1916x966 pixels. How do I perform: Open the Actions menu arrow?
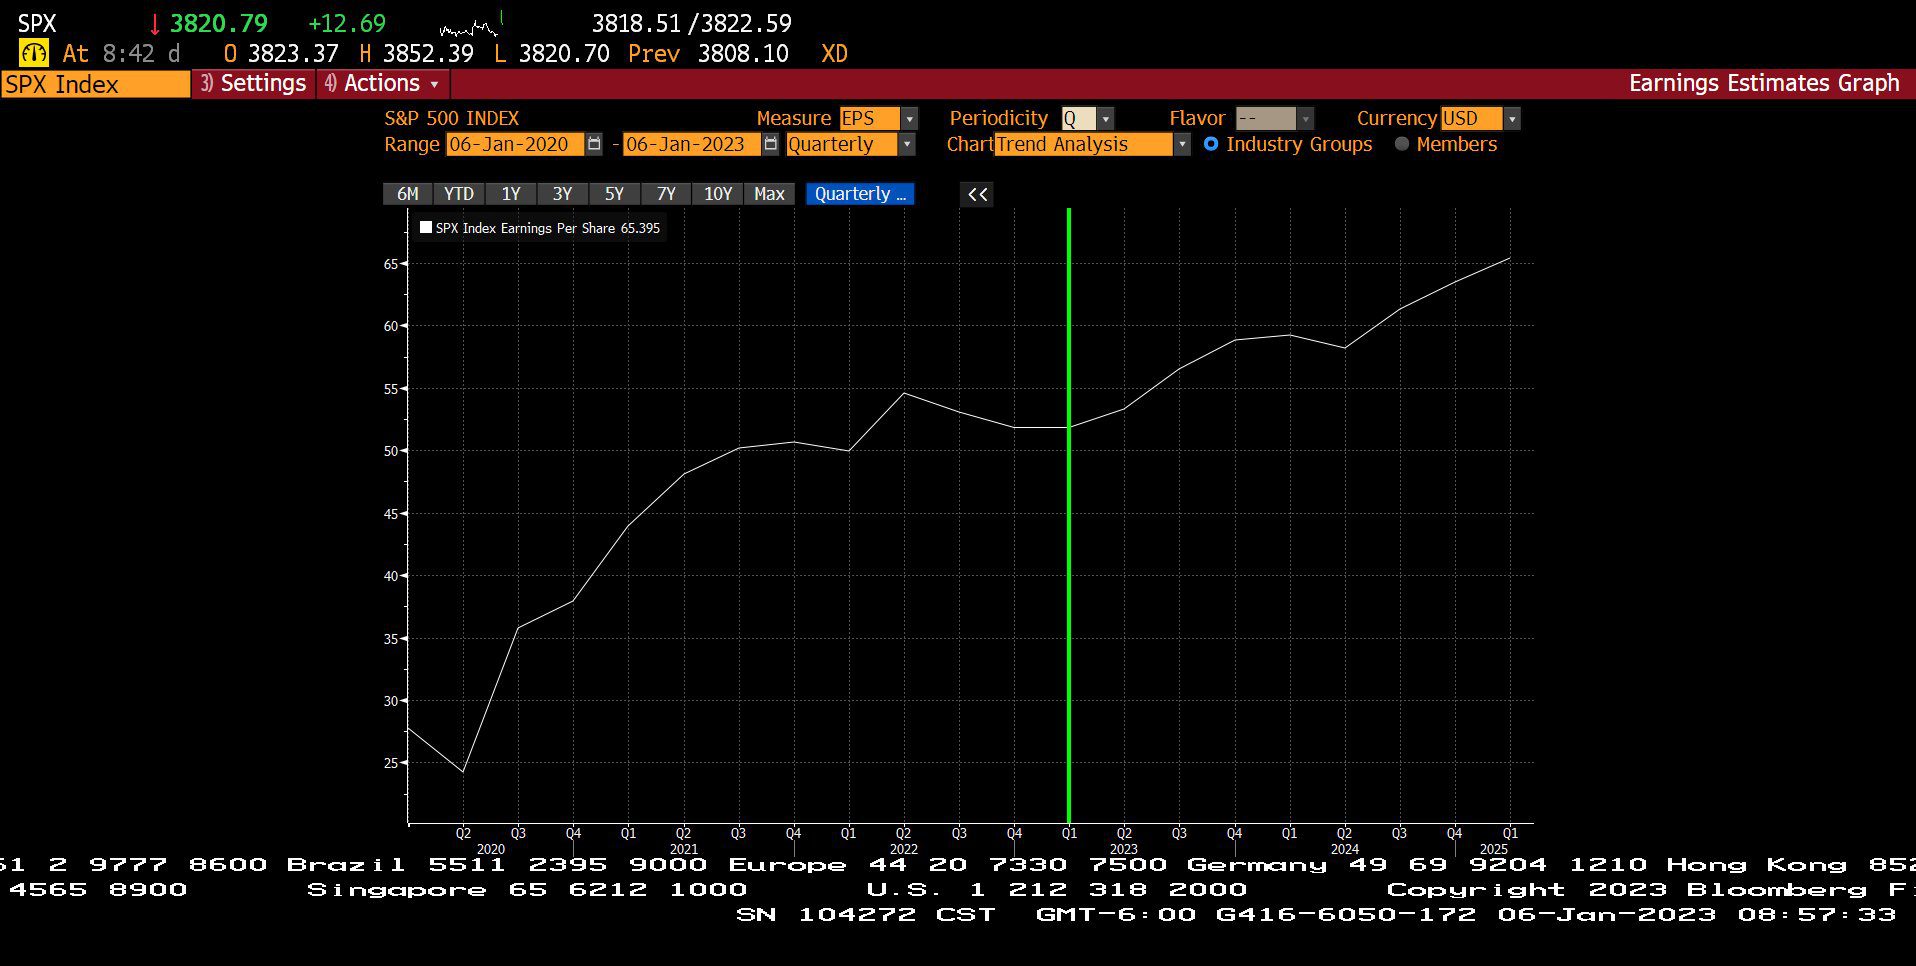click(x=434, y=84)
